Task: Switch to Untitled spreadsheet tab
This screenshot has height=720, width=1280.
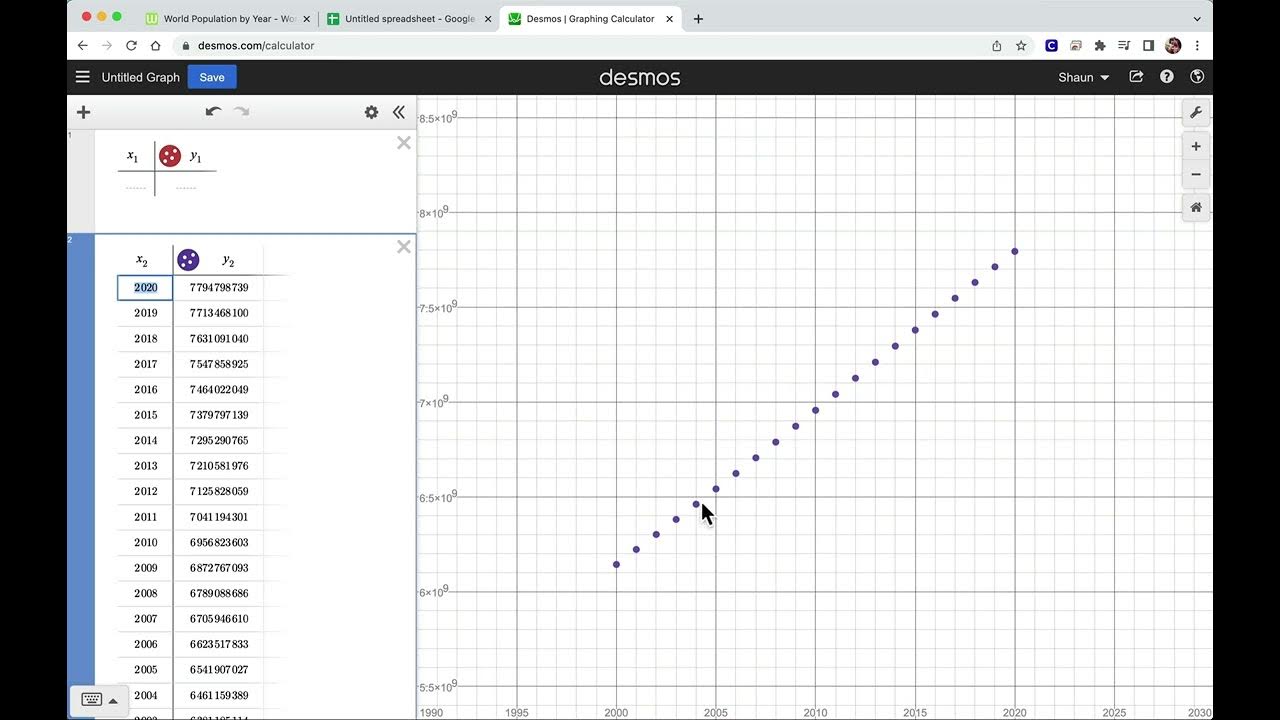Action: point(408,18)
